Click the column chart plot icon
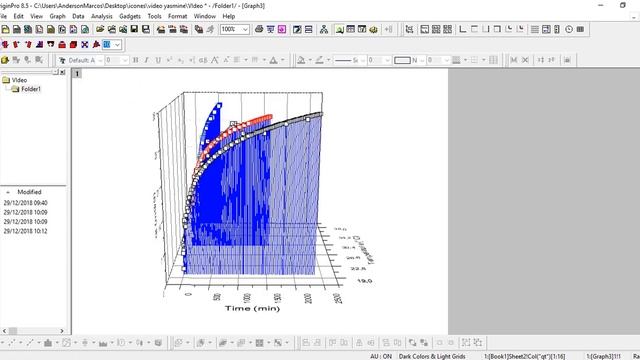 coord(48,343)
